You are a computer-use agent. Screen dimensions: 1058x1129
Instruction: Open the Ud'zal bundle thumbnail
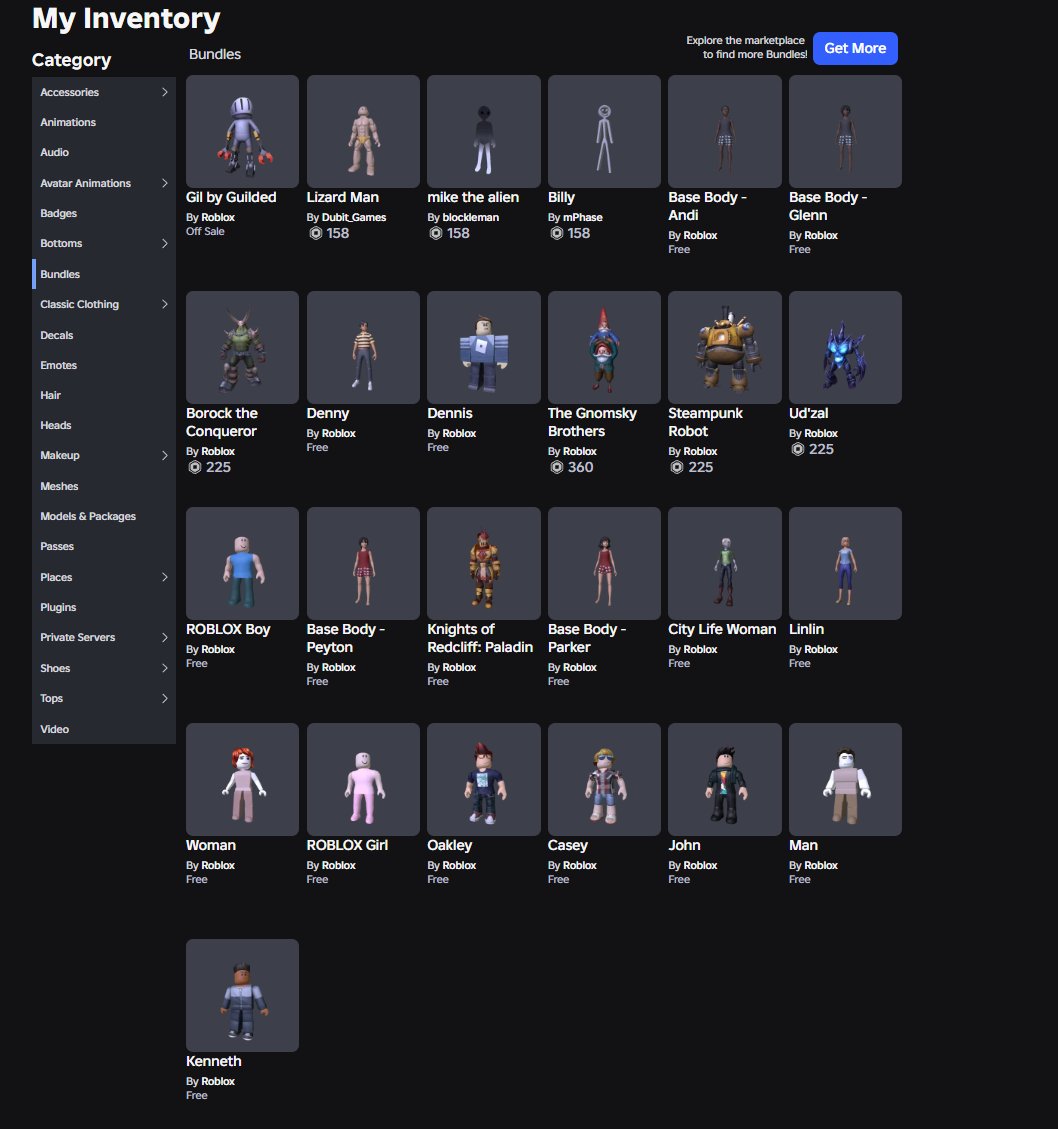pyautogui.click(x=846, y=347)
